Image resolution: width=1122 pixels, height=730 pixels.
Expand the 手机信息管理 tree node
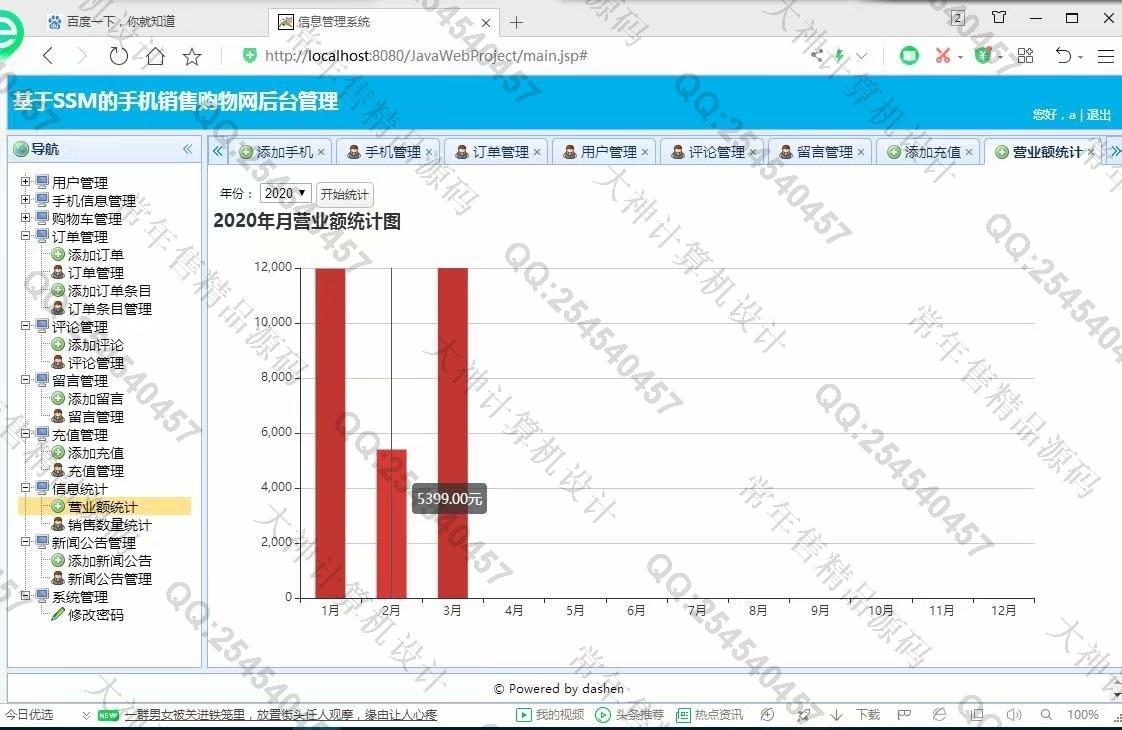pos(26,200)
